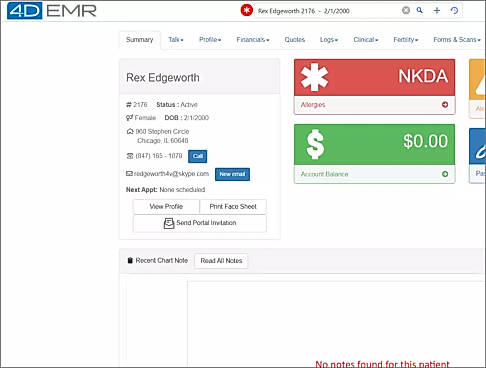Open Account Balance details arrow icon
The width and height of the screenshot is (486, 368).
[x=445, y=174]
